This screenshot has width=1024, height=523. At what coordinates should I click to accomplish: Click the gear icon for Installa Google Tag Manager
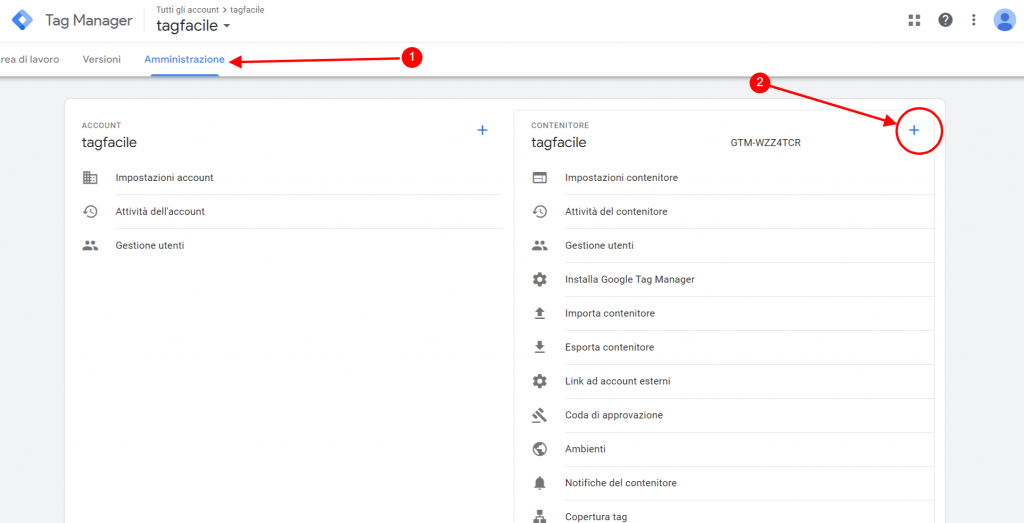pos(539,279)
